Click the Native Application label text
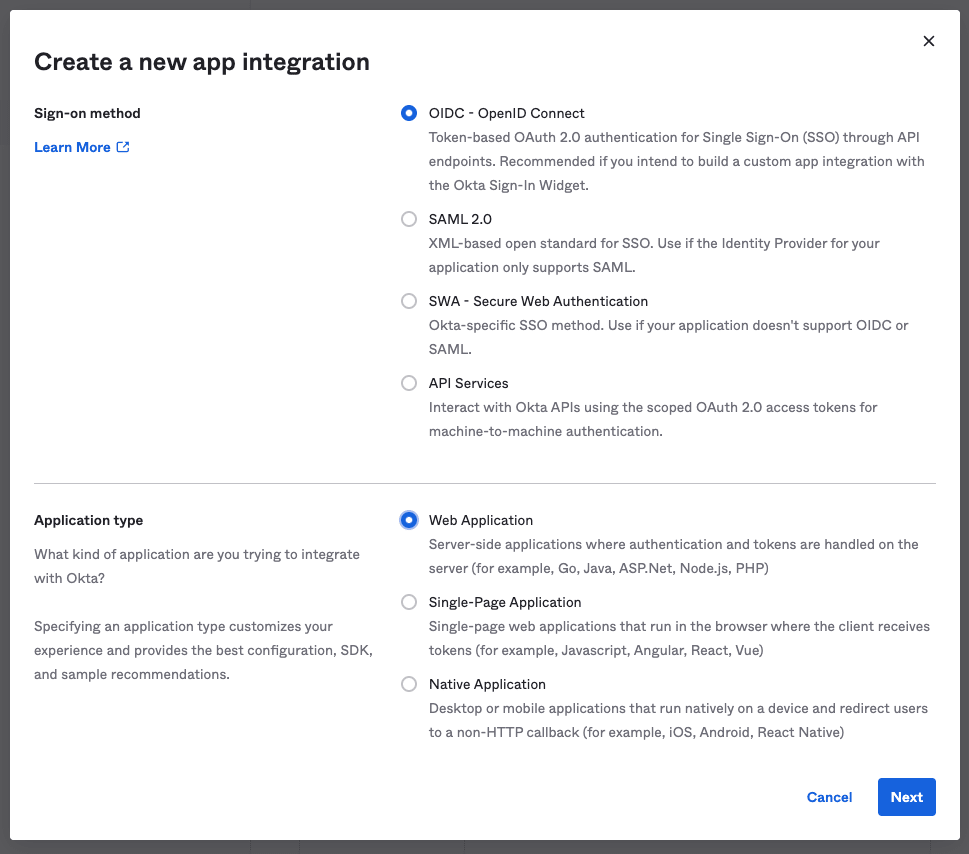The height and width of the screenshot is (854, 969). click(x=486, y=684)
